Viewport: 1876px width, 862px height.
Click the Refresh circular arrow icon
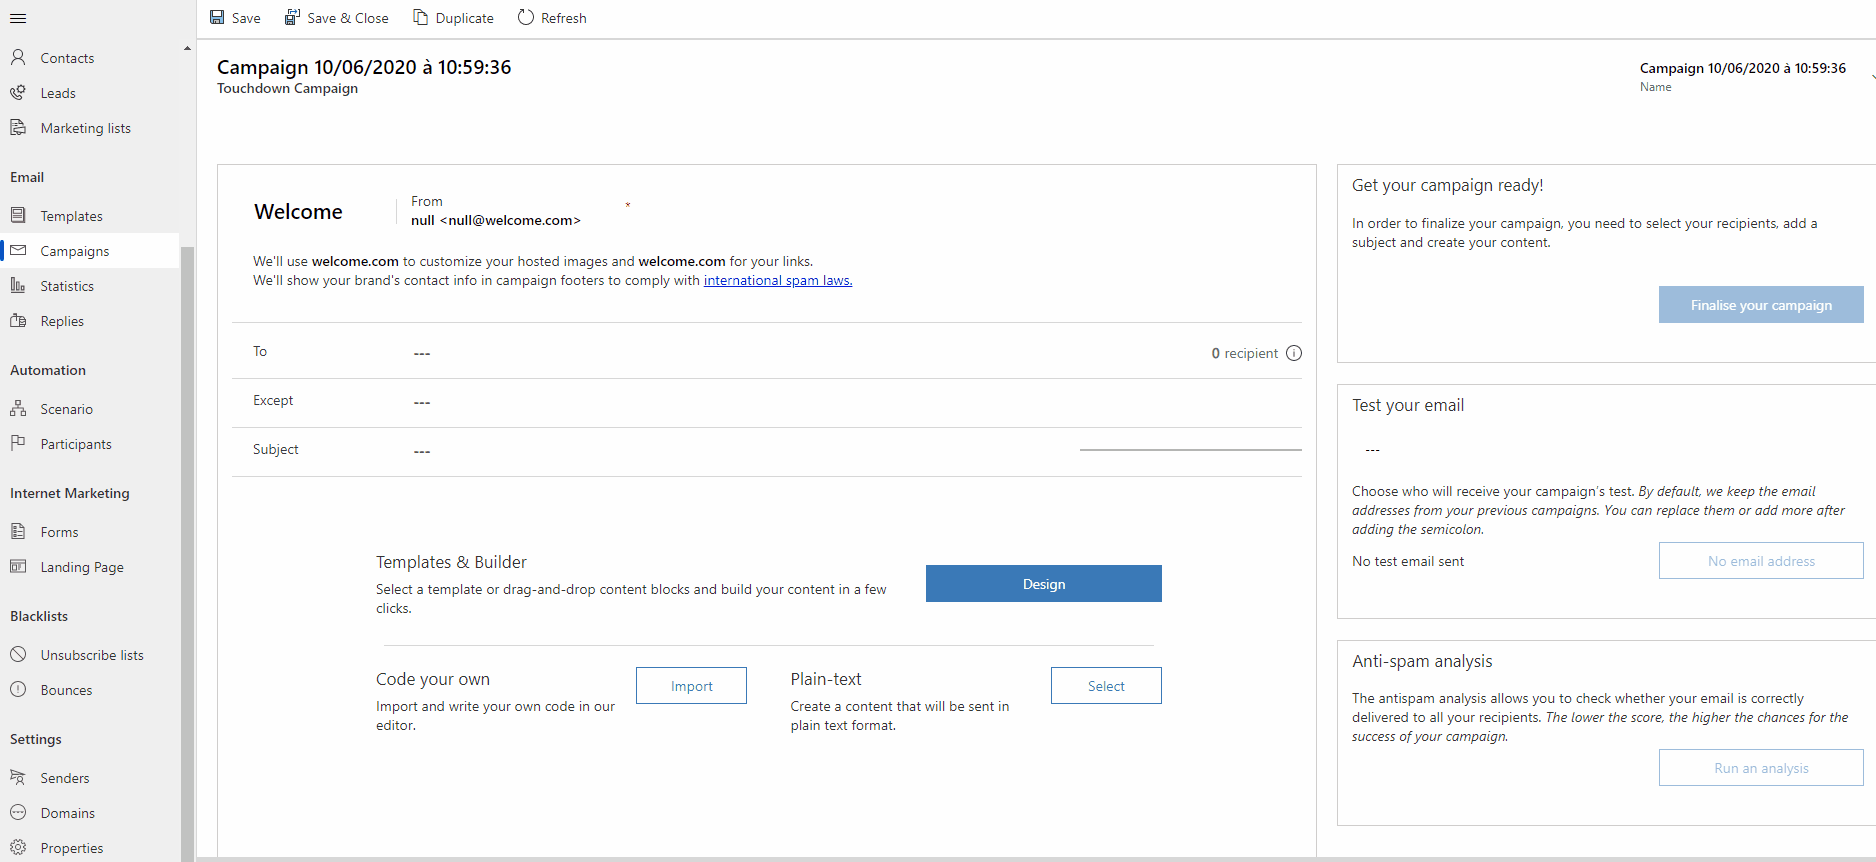(x=526, y=18)
